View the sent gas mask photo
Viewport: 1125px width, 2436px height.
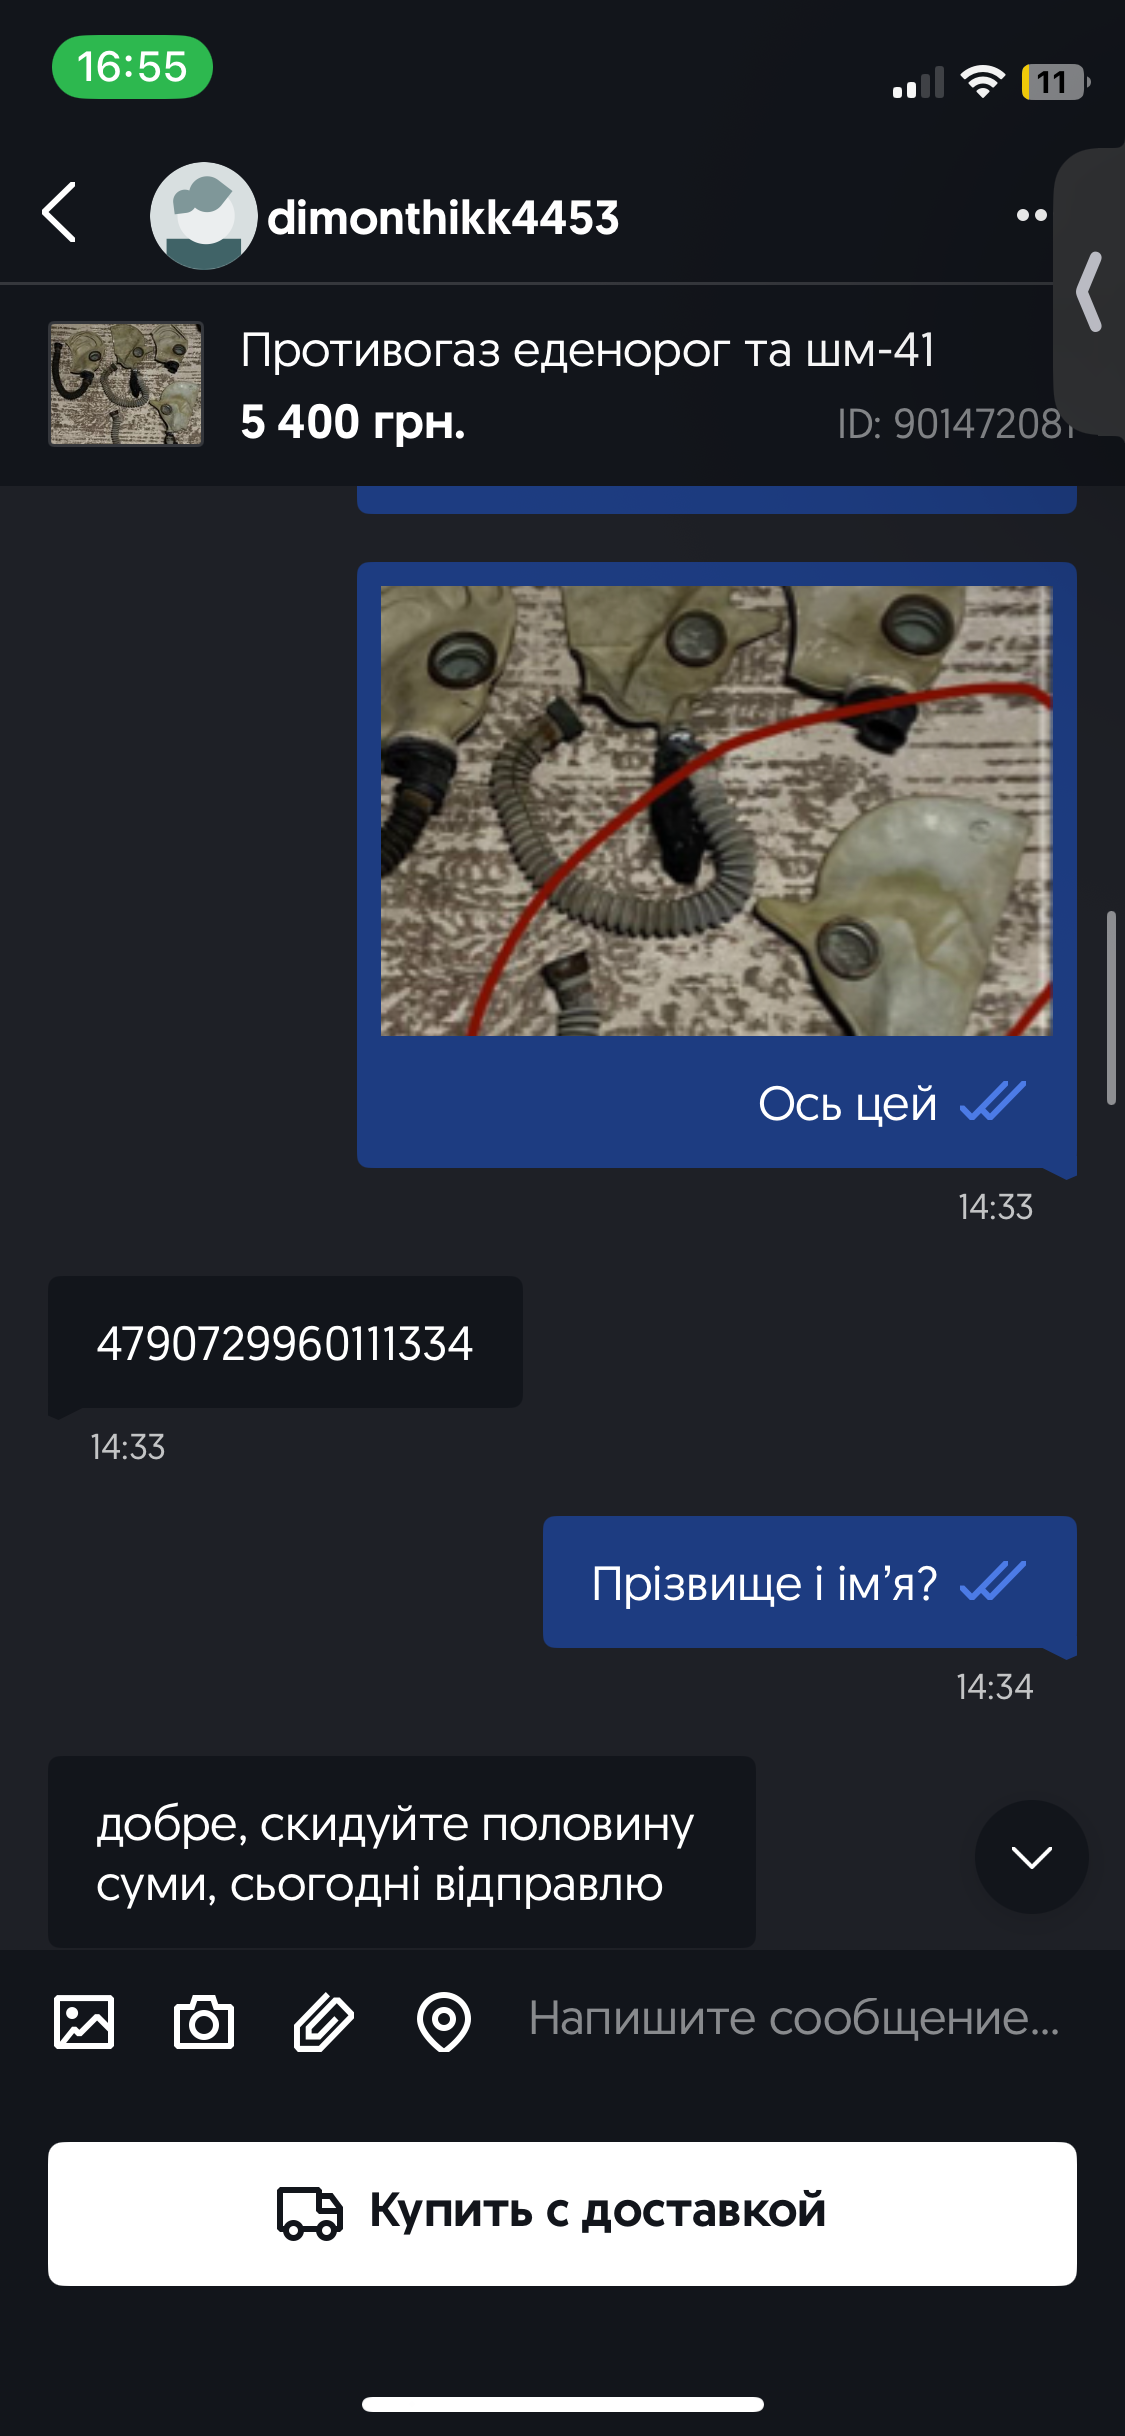tap(716, 810)
